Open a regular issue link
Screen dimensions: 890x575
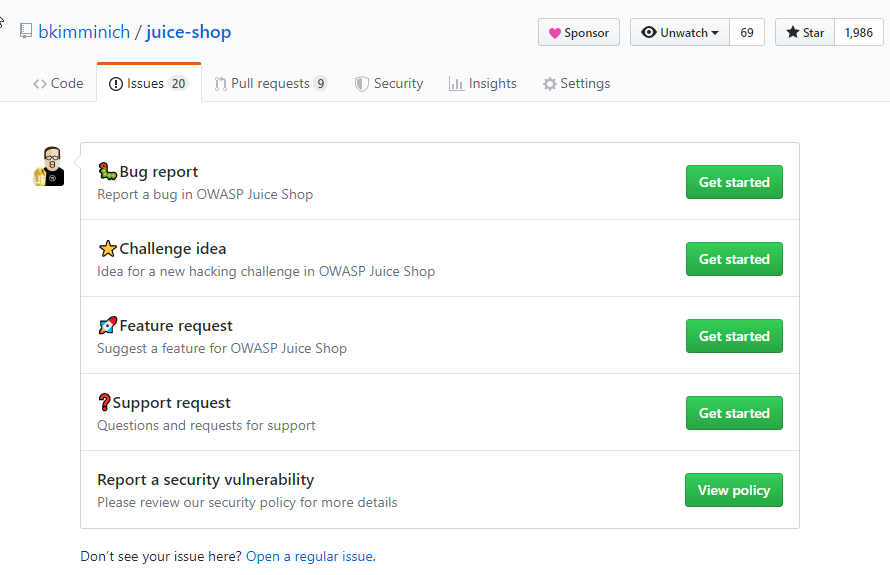coord(311,556)
